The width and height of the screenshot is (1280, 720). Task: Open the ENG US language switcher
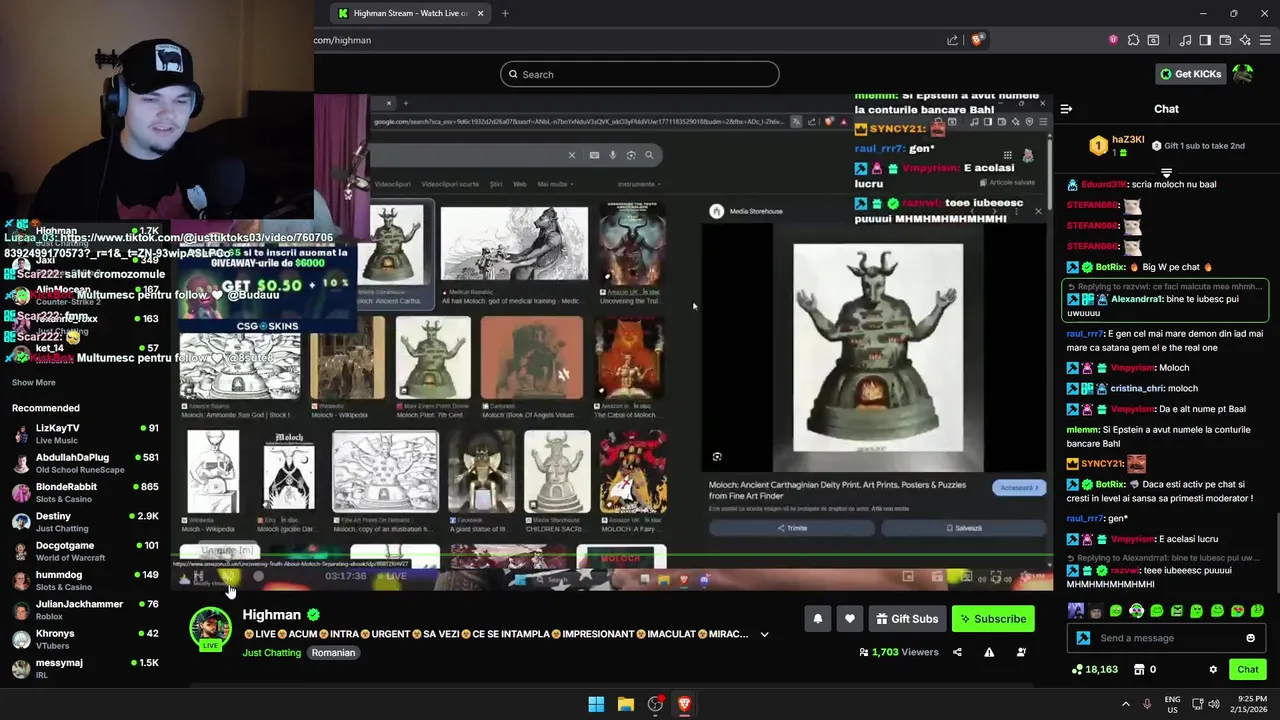tap(1173, 704)
